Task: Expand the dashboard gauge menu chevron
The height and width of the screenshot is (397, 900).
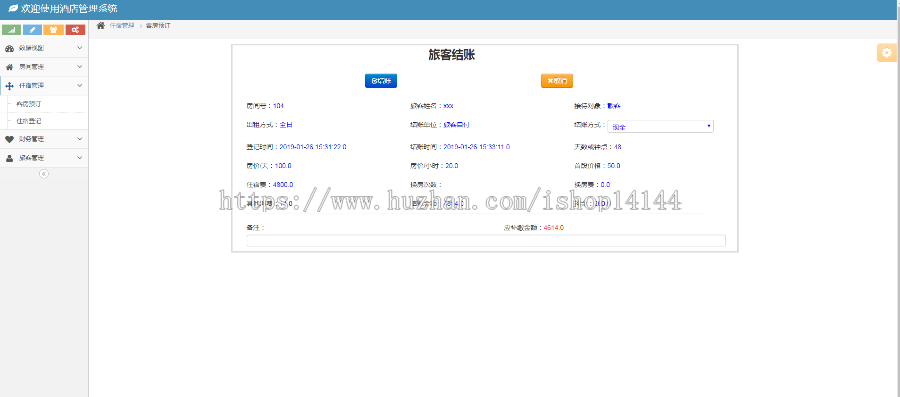Action: click(80, 48)
